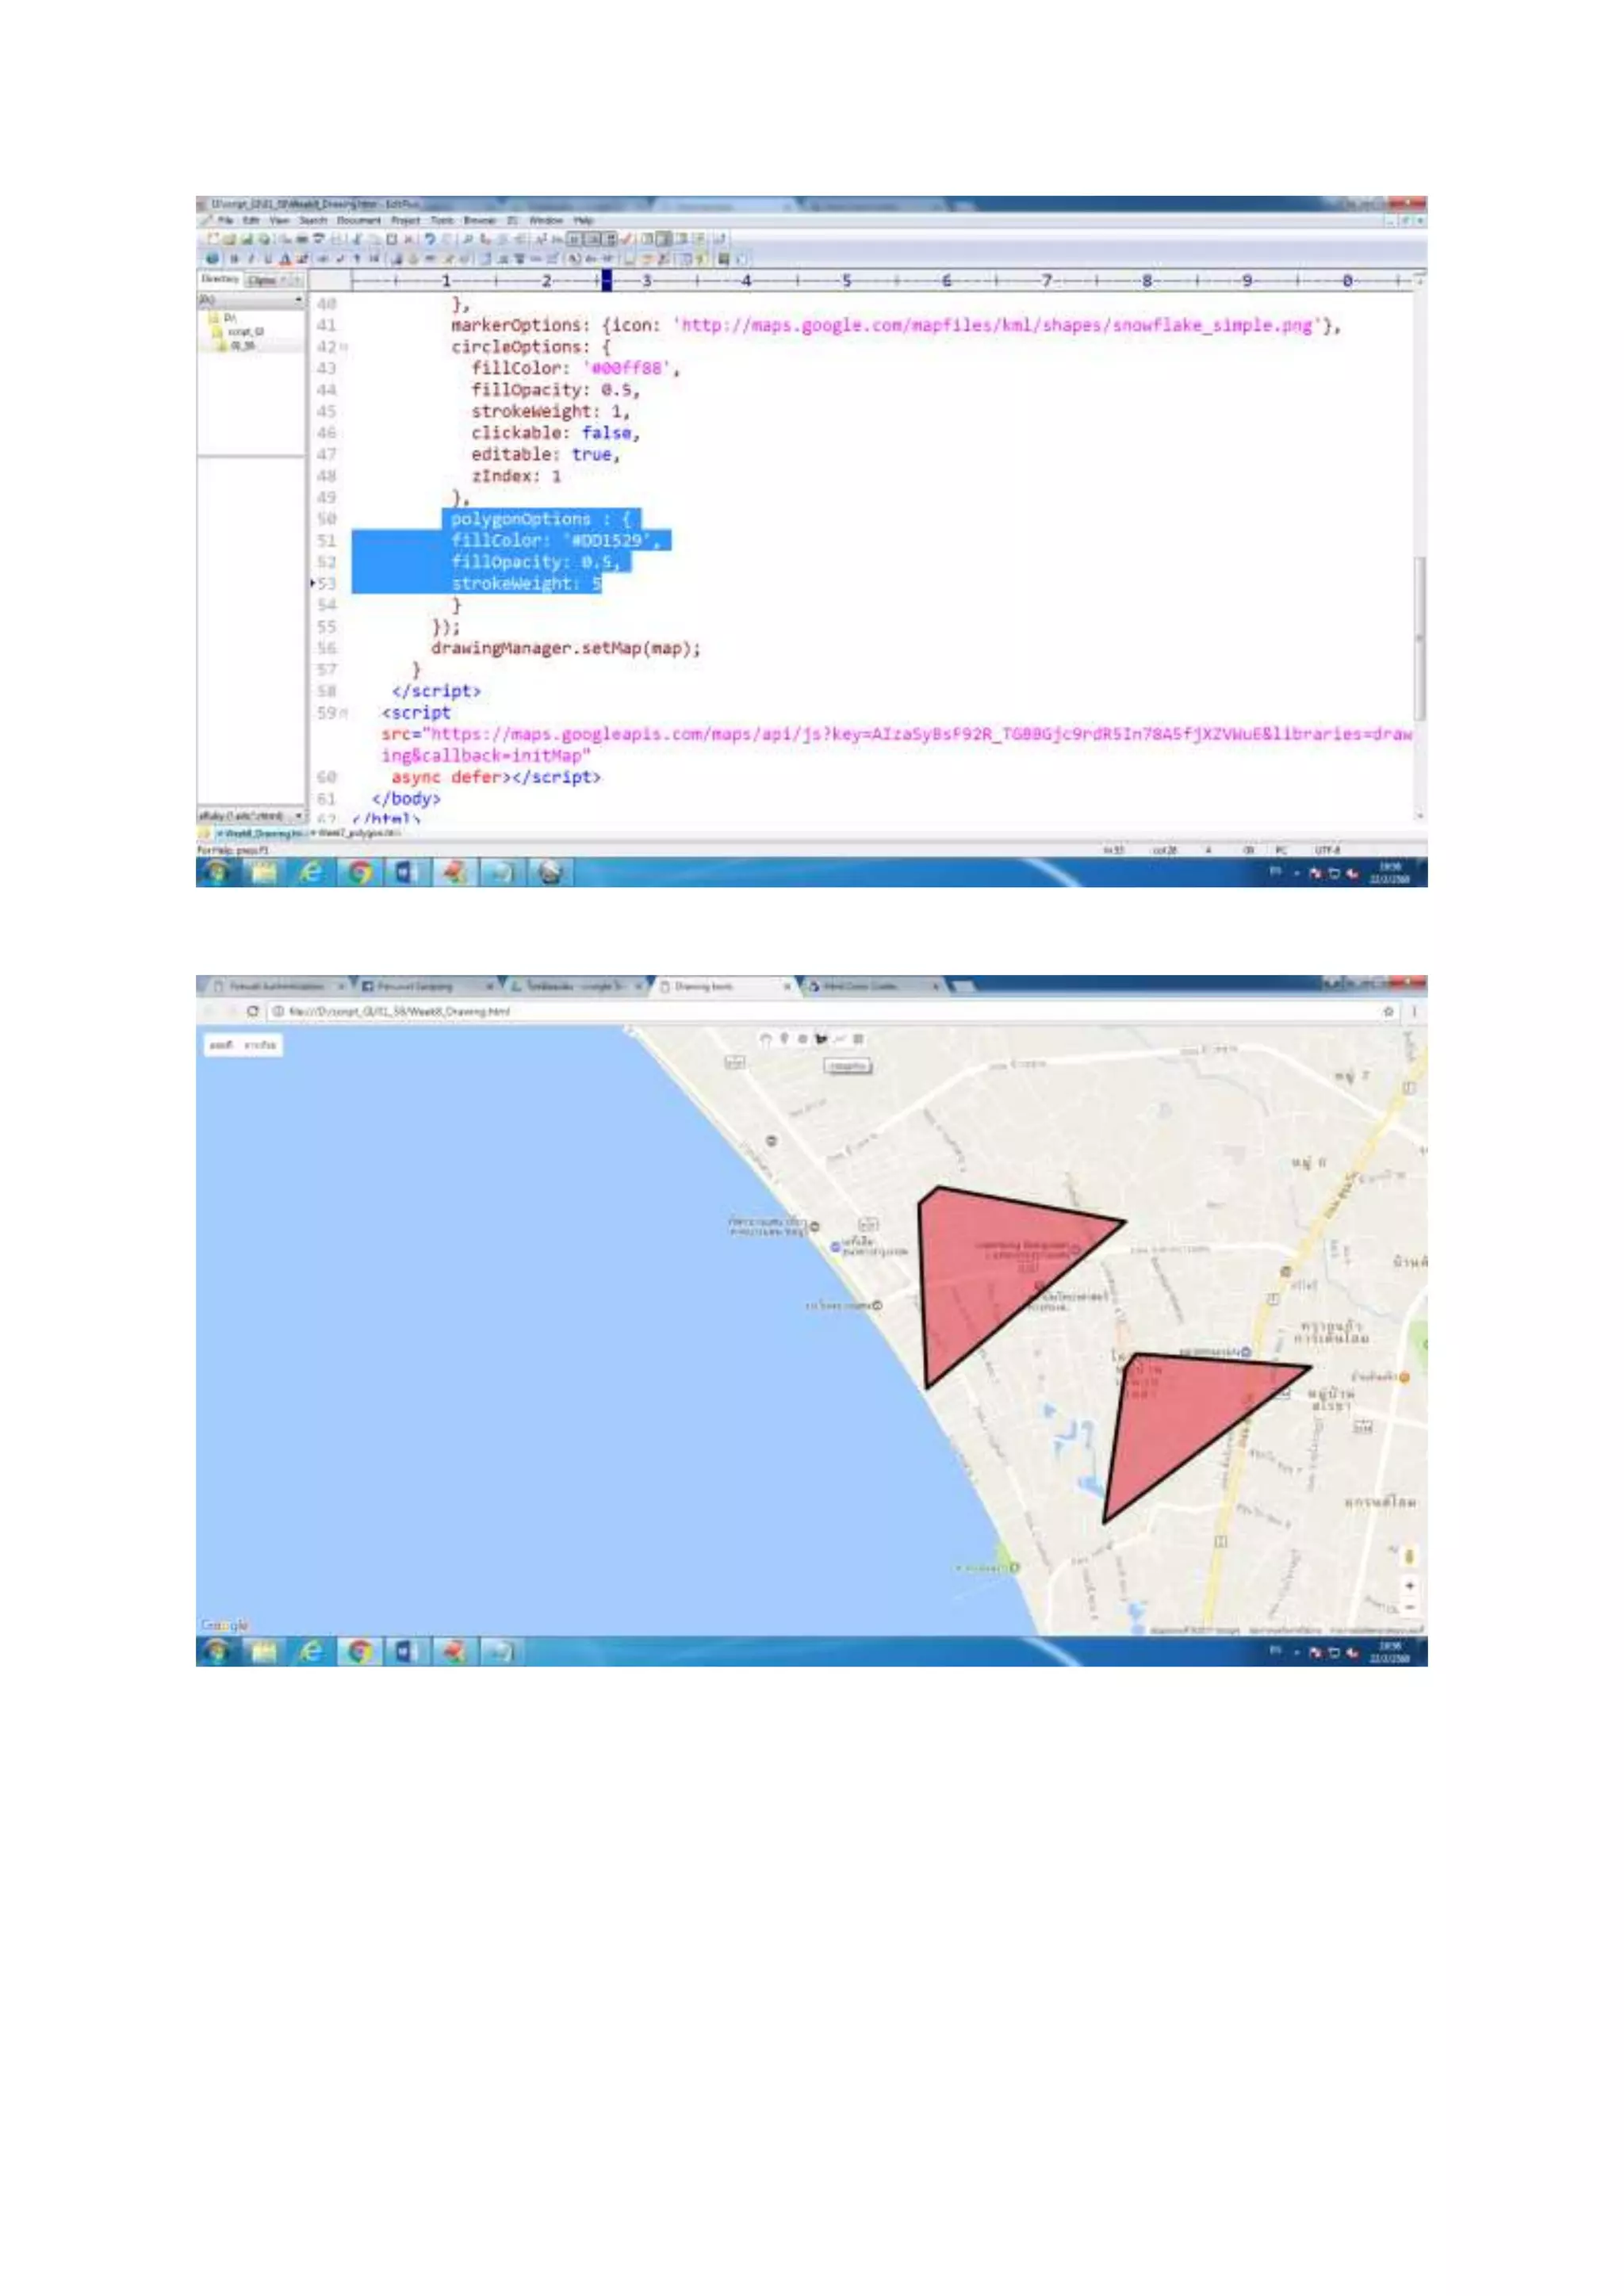Zoom in with map plus button
The height and width of the screenshot is (2296, 1624).
tap(1409, 1585)
